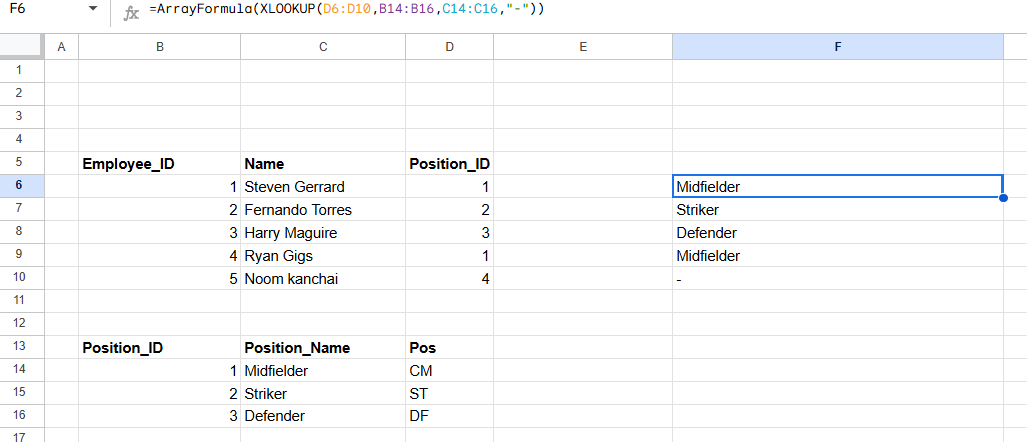The image size is (1027, 442).
Task: Select the Position_Name header cell
Action: (323, 348)
